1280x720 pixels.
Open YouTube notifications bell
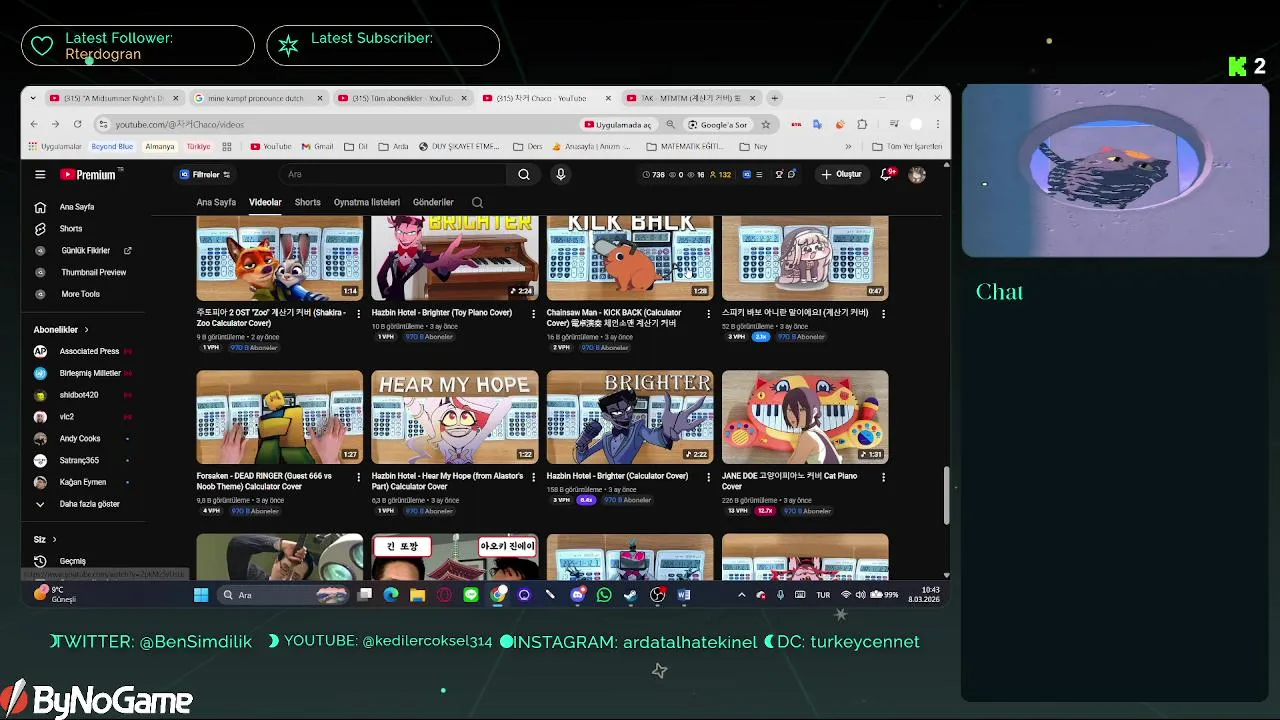tap(886, 174)
